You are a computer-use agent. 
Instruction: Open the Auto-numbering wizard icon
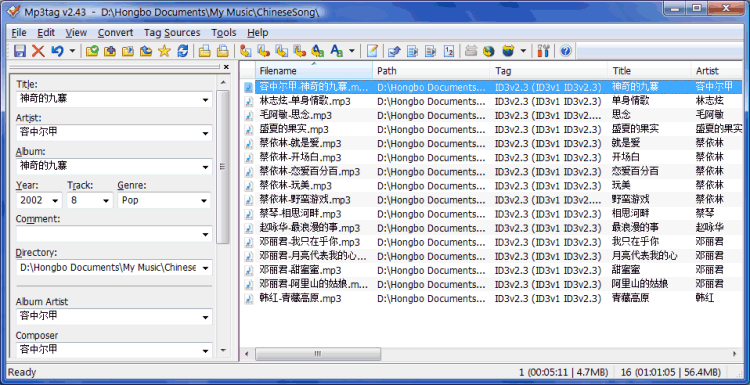(449, 51)
